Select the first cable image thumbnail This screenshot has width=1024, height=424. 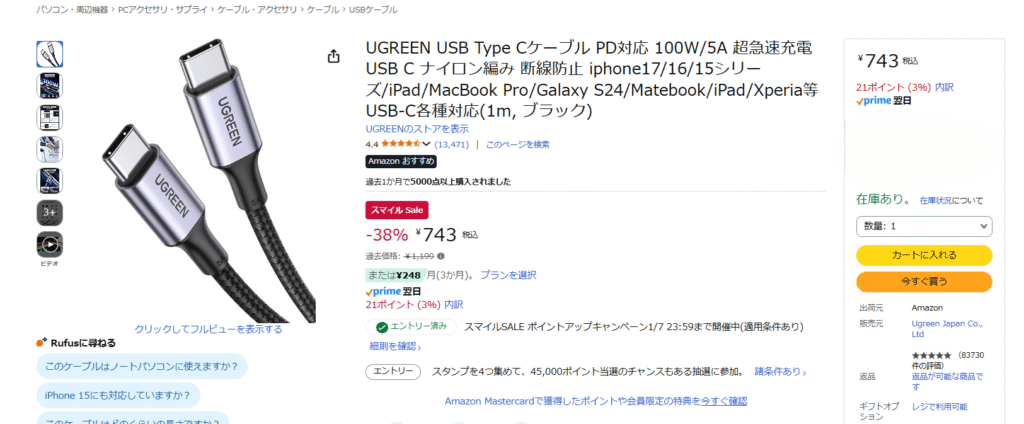pyautogui.click(x=50, y=54)
